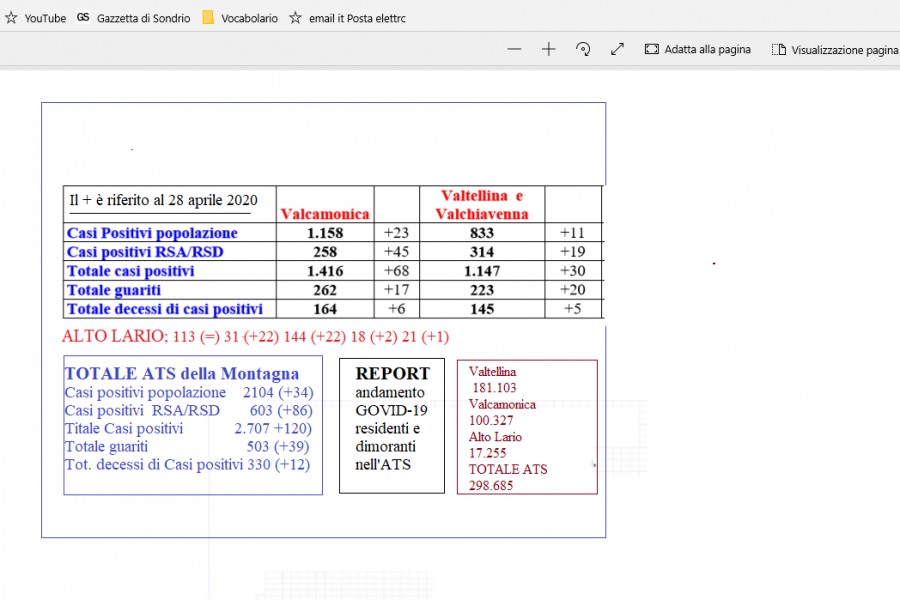Image resolution: width=900 pixels, height=600 pixels.
Task: Select the value 1.416 in the table
Action: point(325,270)
